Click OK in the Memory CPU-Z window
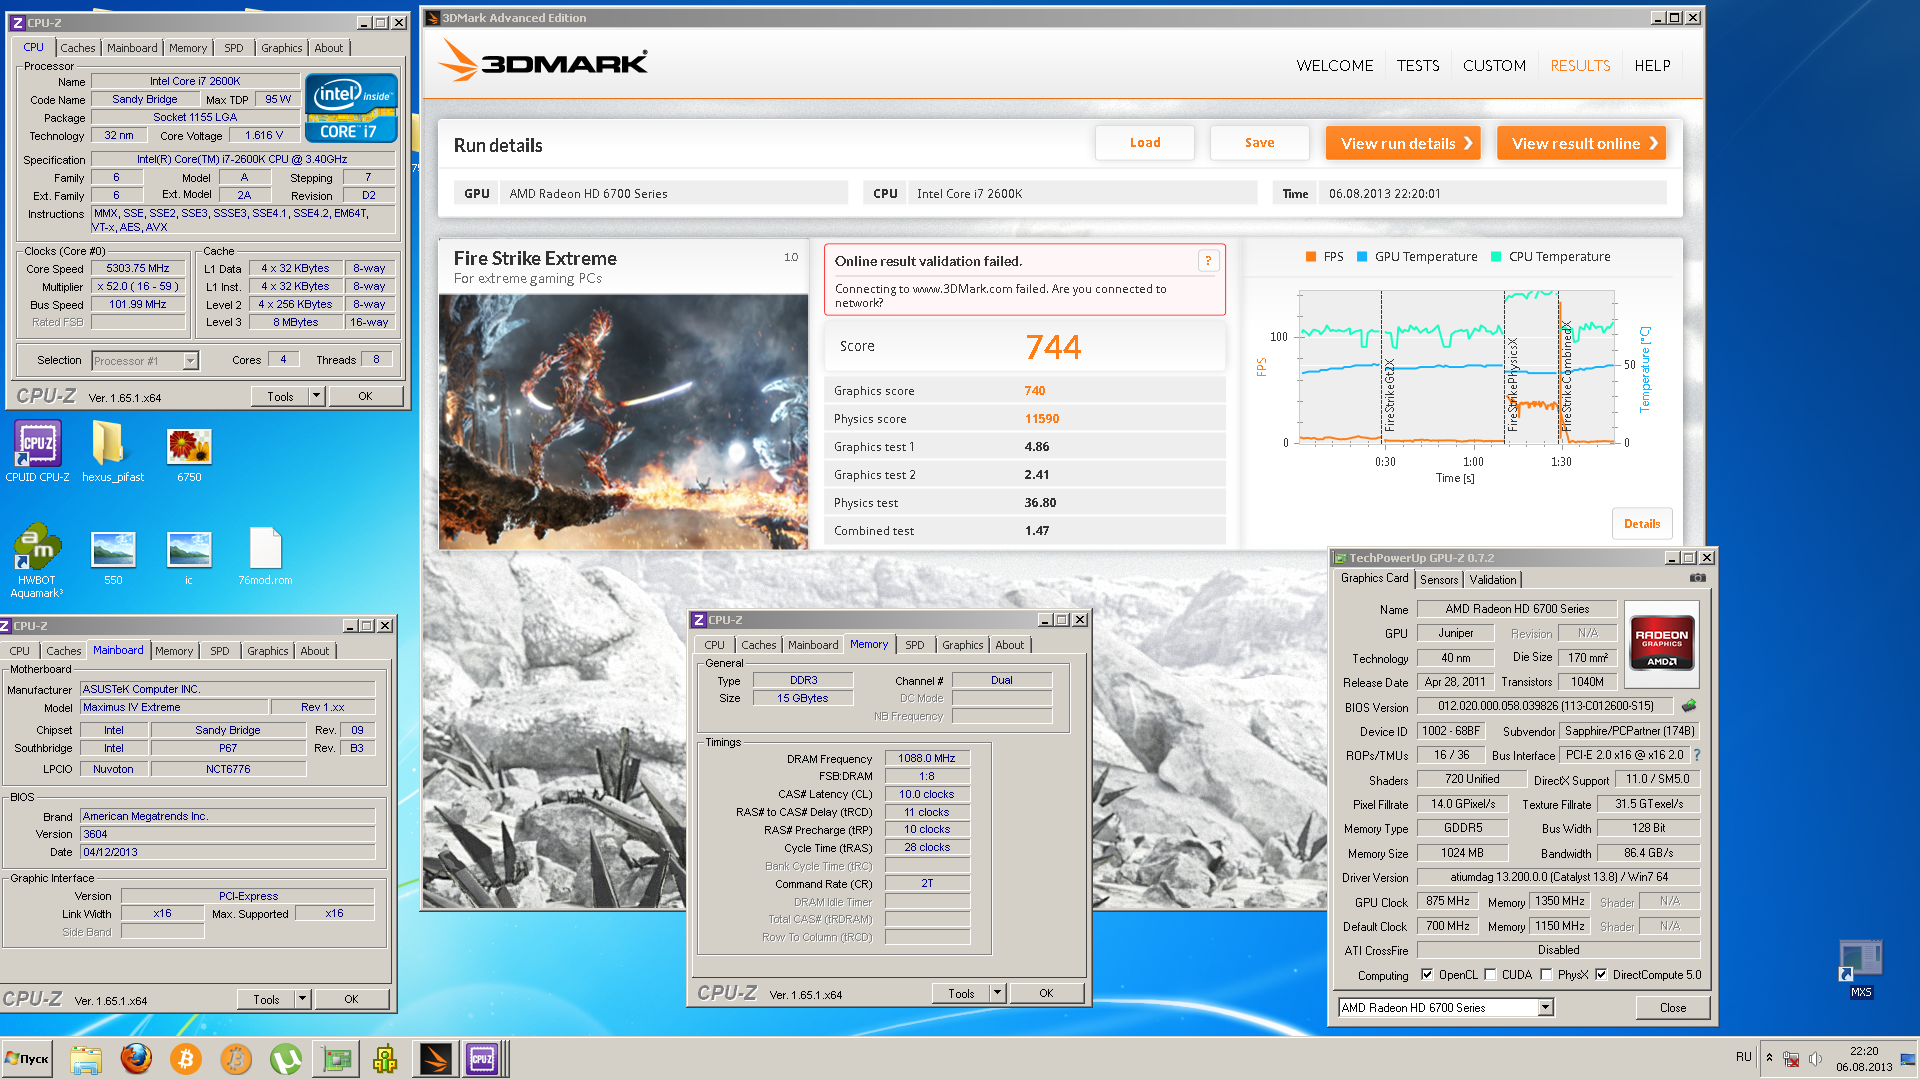This screenshot has width=1920, height=1080. click(1046, 993)
